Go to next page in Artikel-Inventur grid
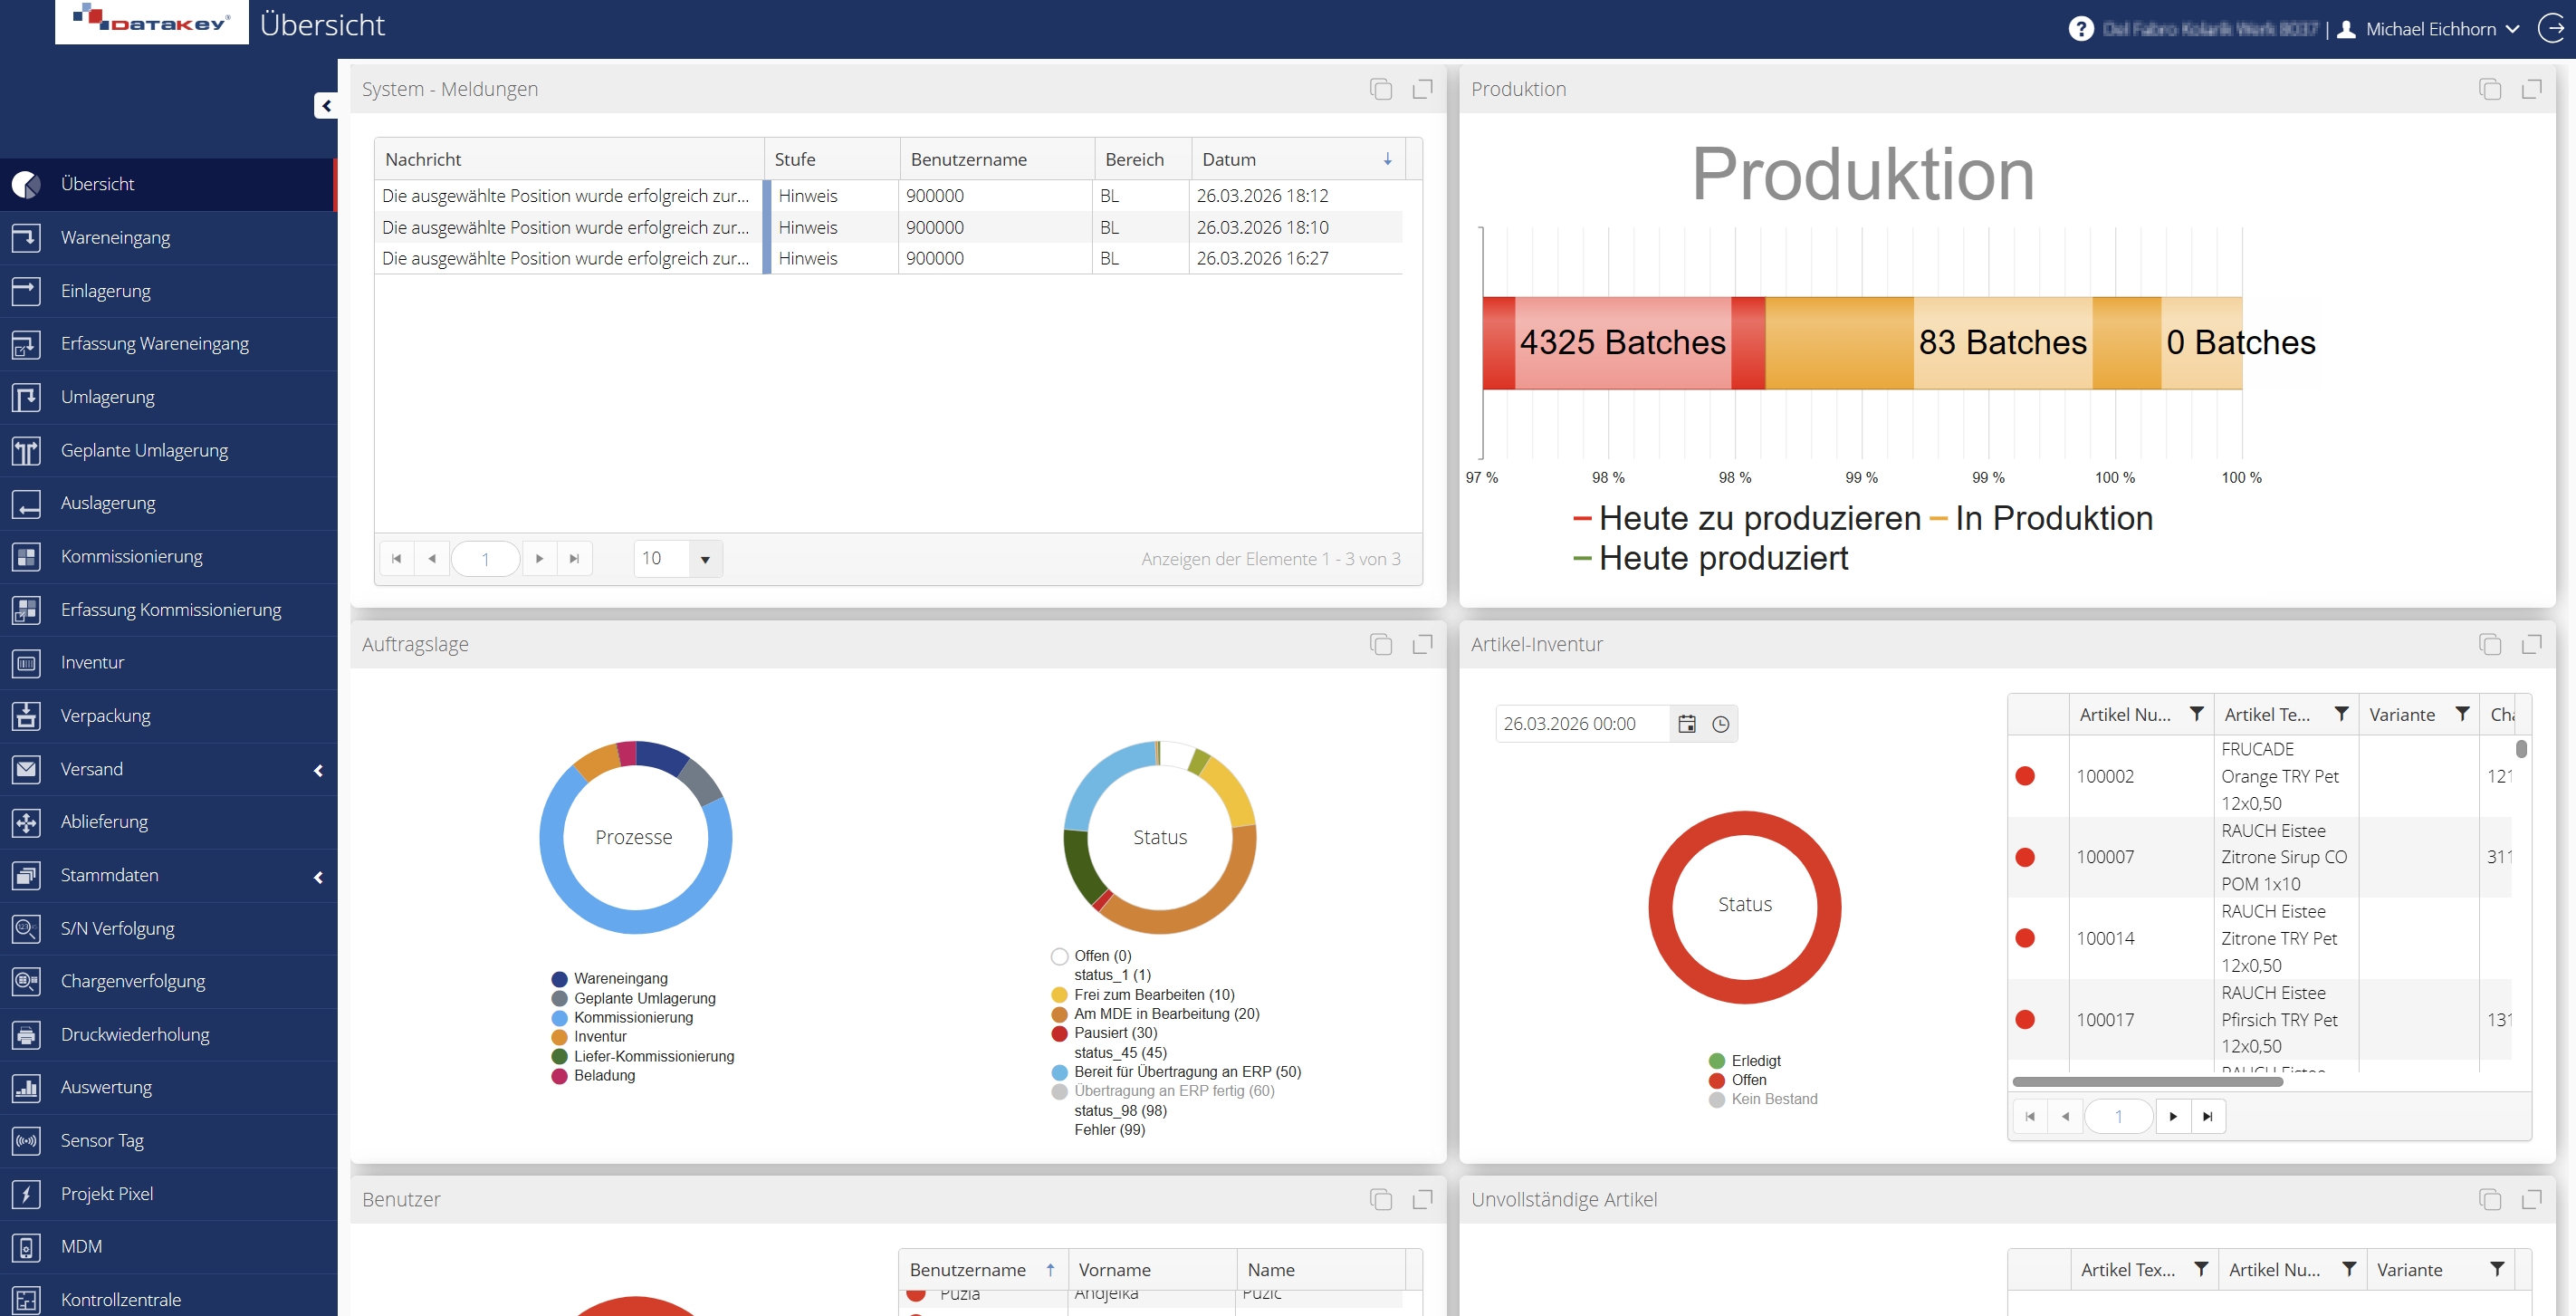Screen dimensions: 2576x1316 pyautogui.click(x=2173, y=1116)
